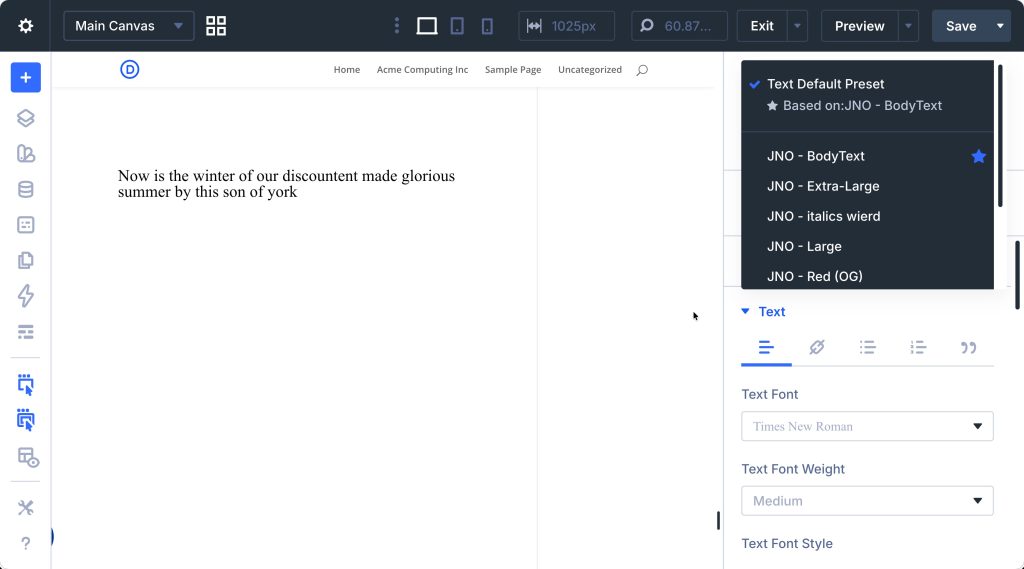This screenshot has height=569, width=1024.
Task: Open the Main Canvas dropdown
Action: point(128,26)
